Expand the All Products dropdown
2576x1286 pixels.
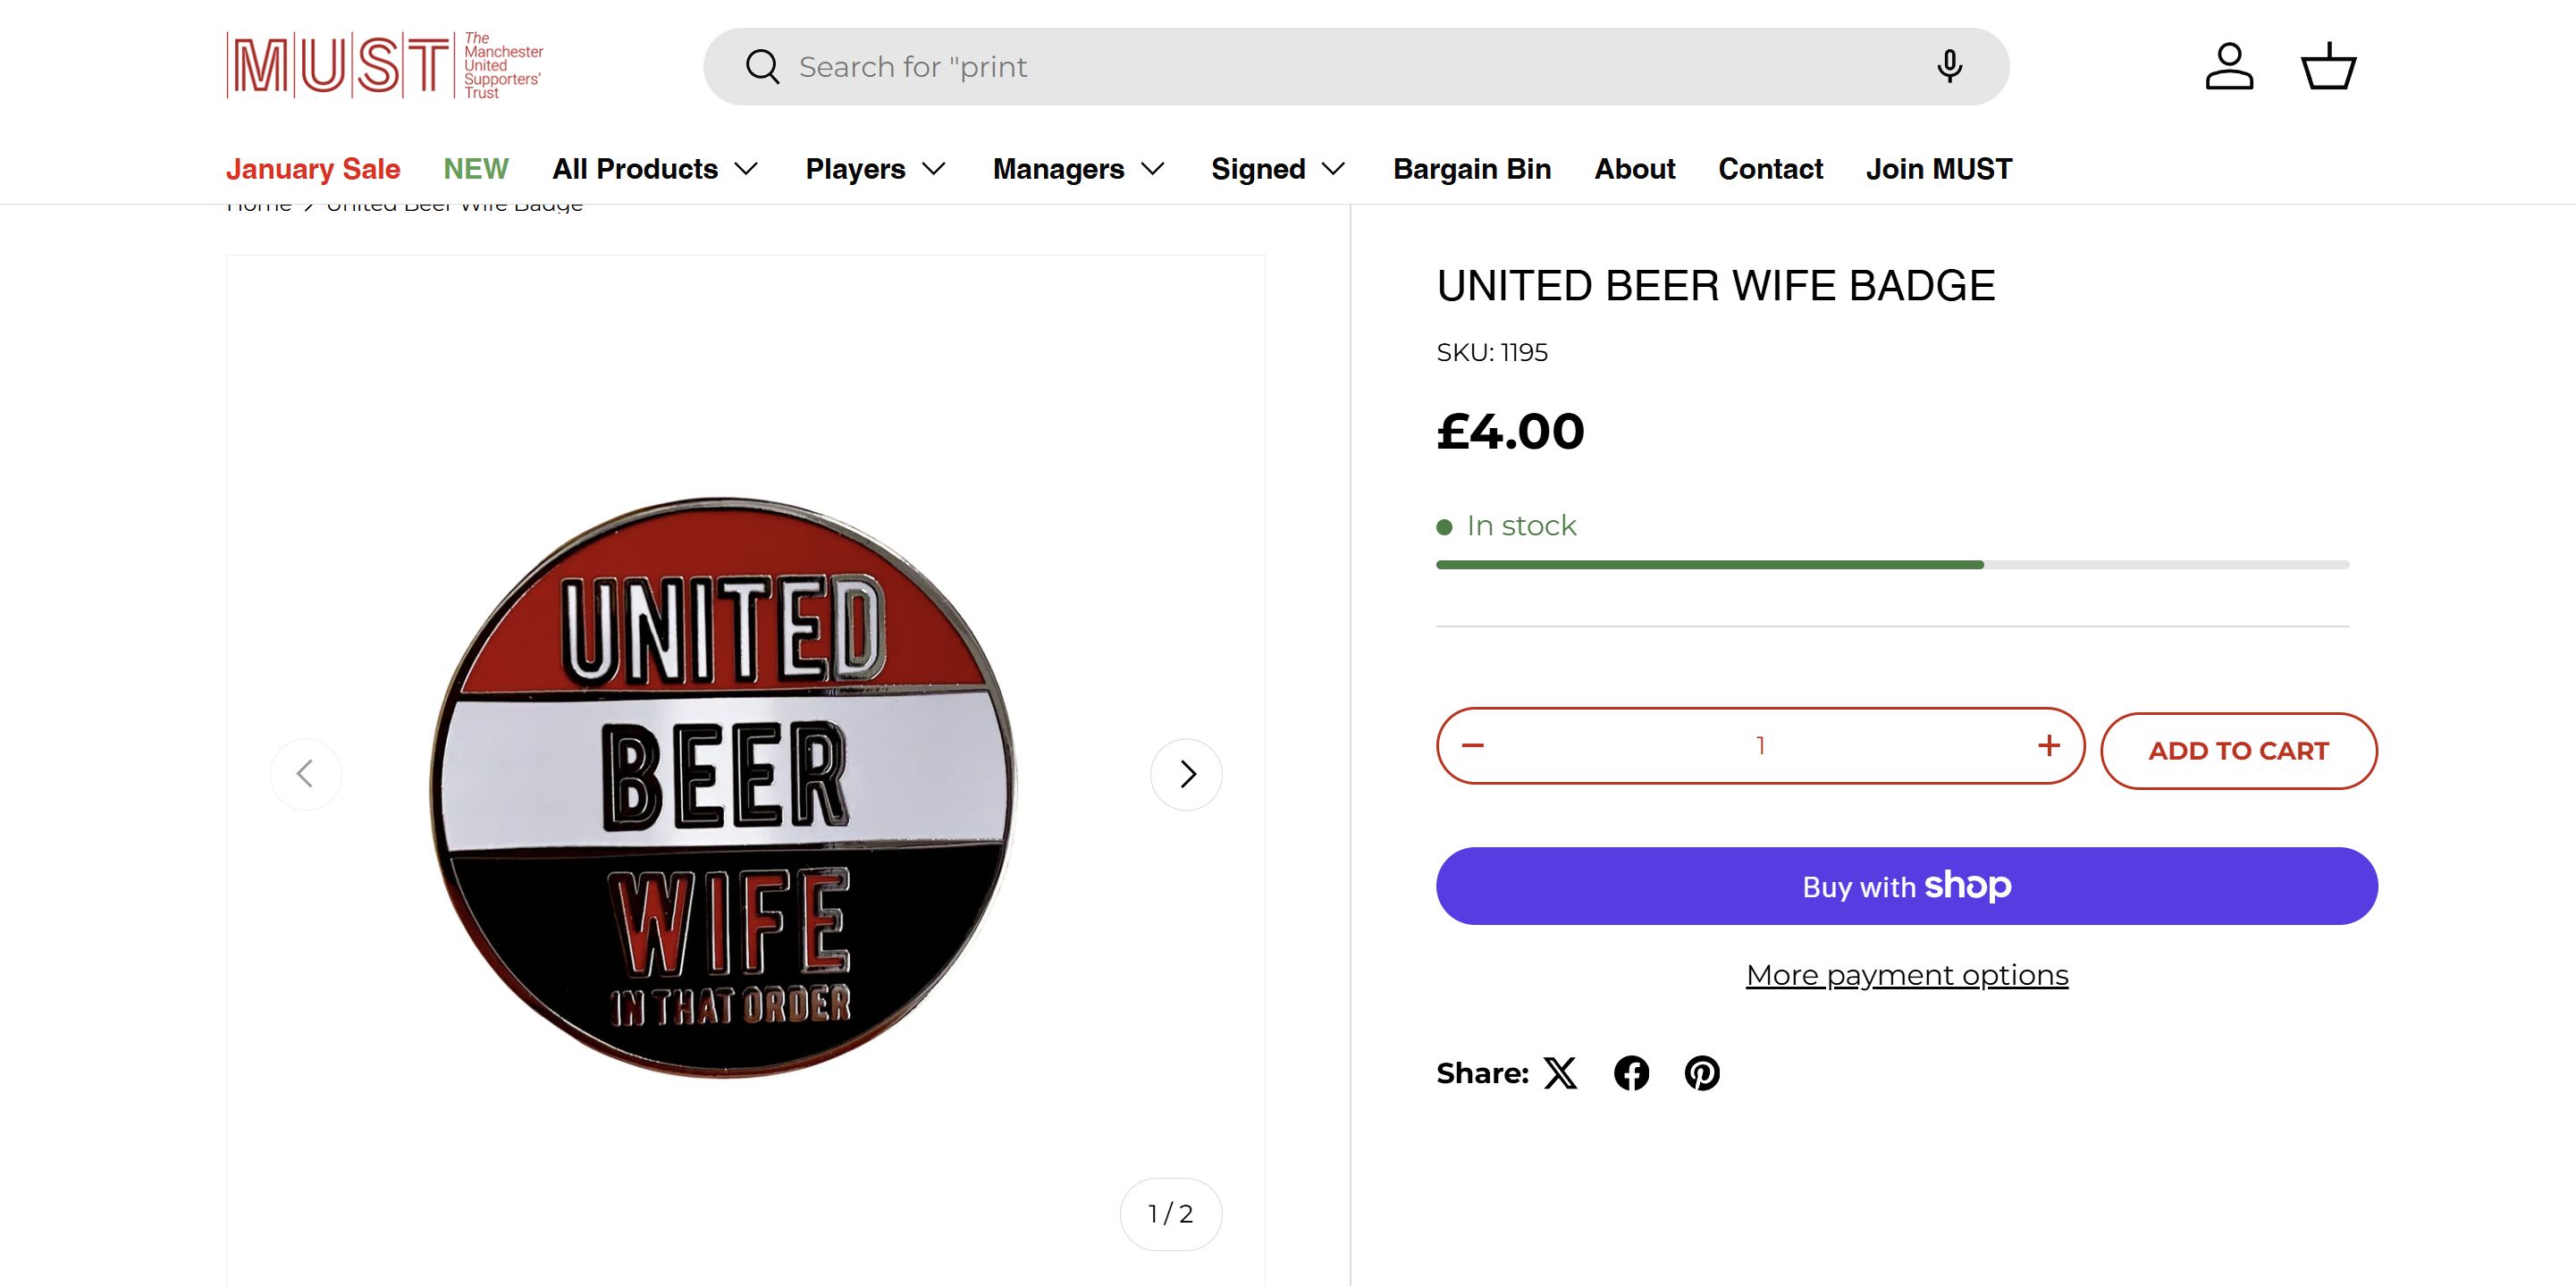[x=655, y=169]
